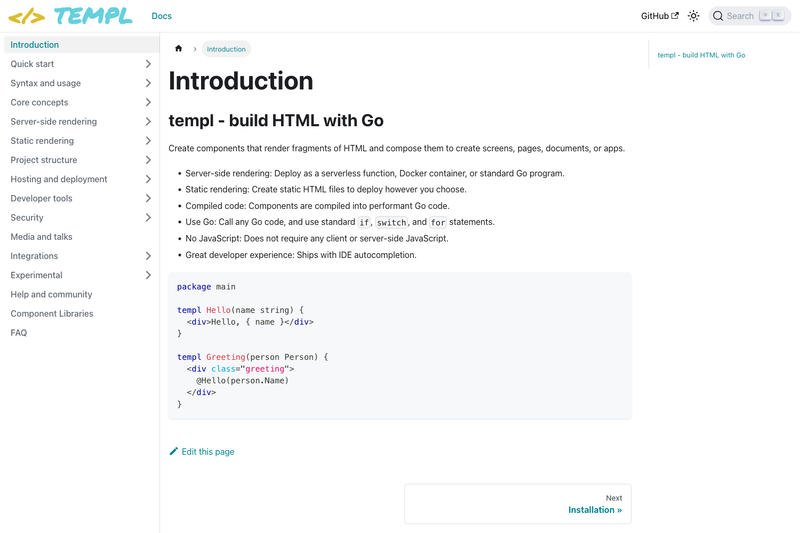Click the 'Great developer experience' bullet text
Screen dimensions: 800x533
(x=301, y=255)
